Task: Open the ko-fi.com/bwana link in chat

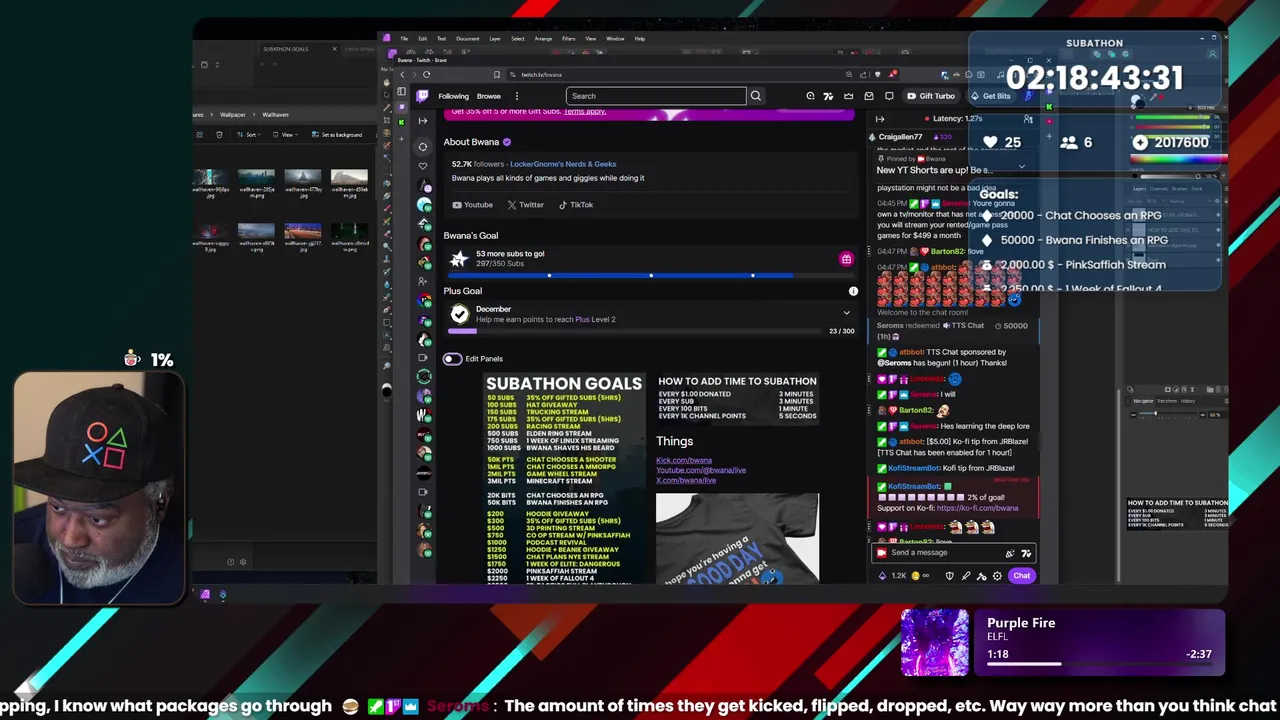Action: pos(977,508)
